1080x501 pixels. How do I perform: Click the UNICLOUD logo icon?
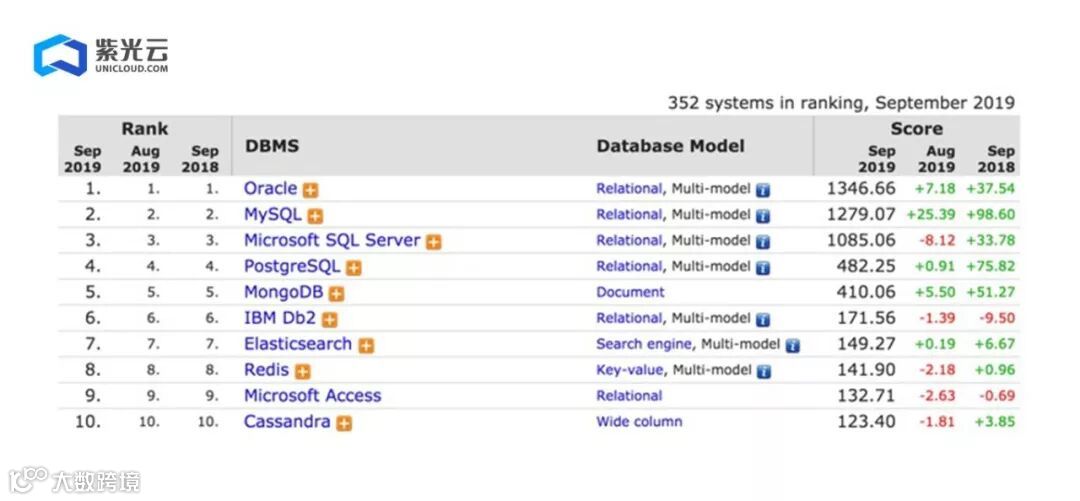point(59,56)
